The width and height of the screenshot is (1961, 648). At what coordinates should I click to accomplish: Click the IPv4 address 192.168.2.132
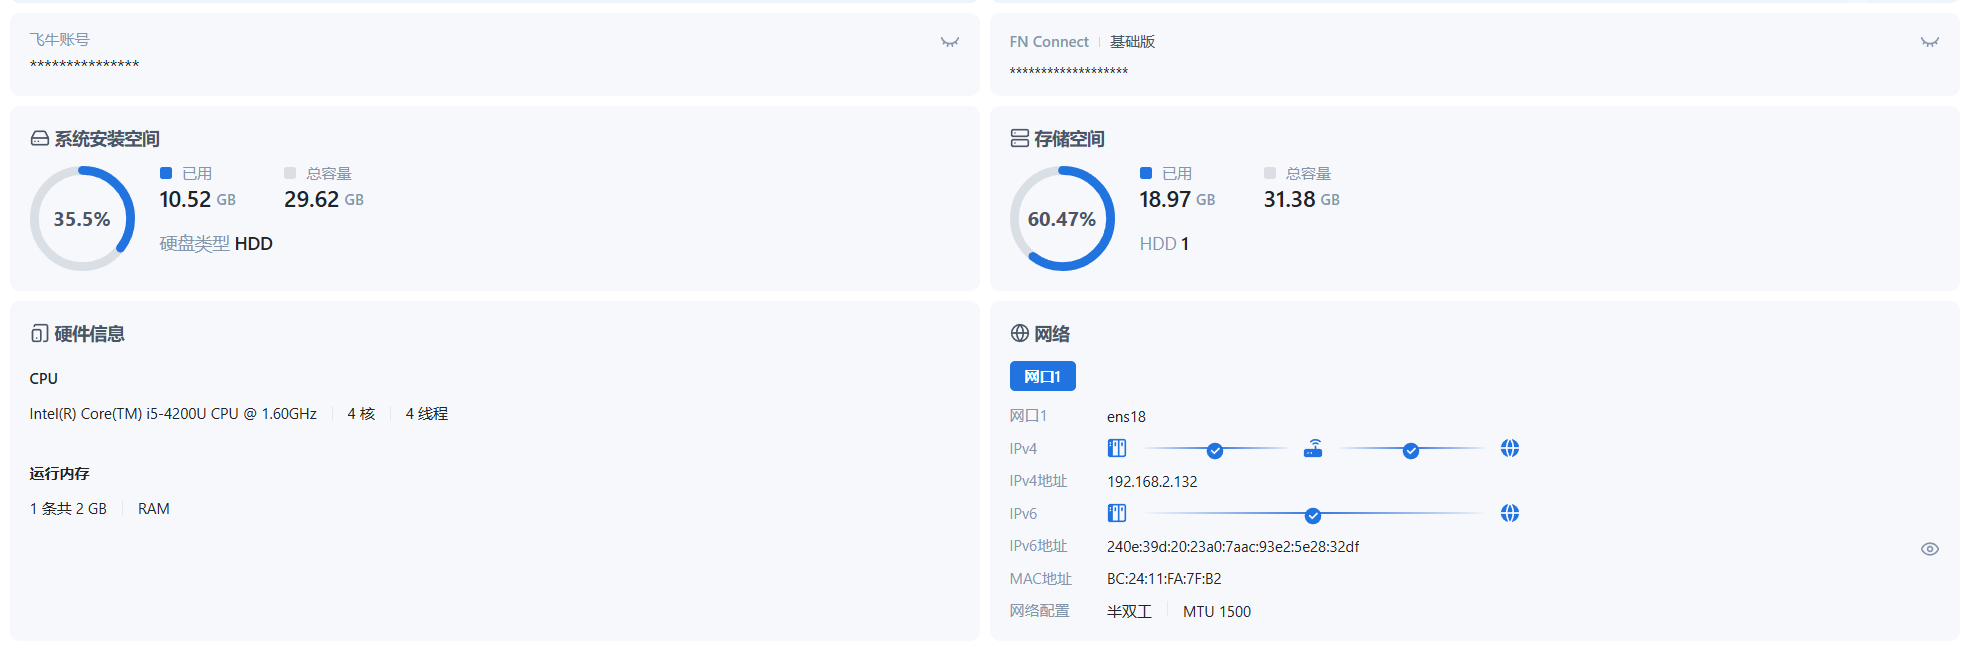click(x=1152, y=482)
